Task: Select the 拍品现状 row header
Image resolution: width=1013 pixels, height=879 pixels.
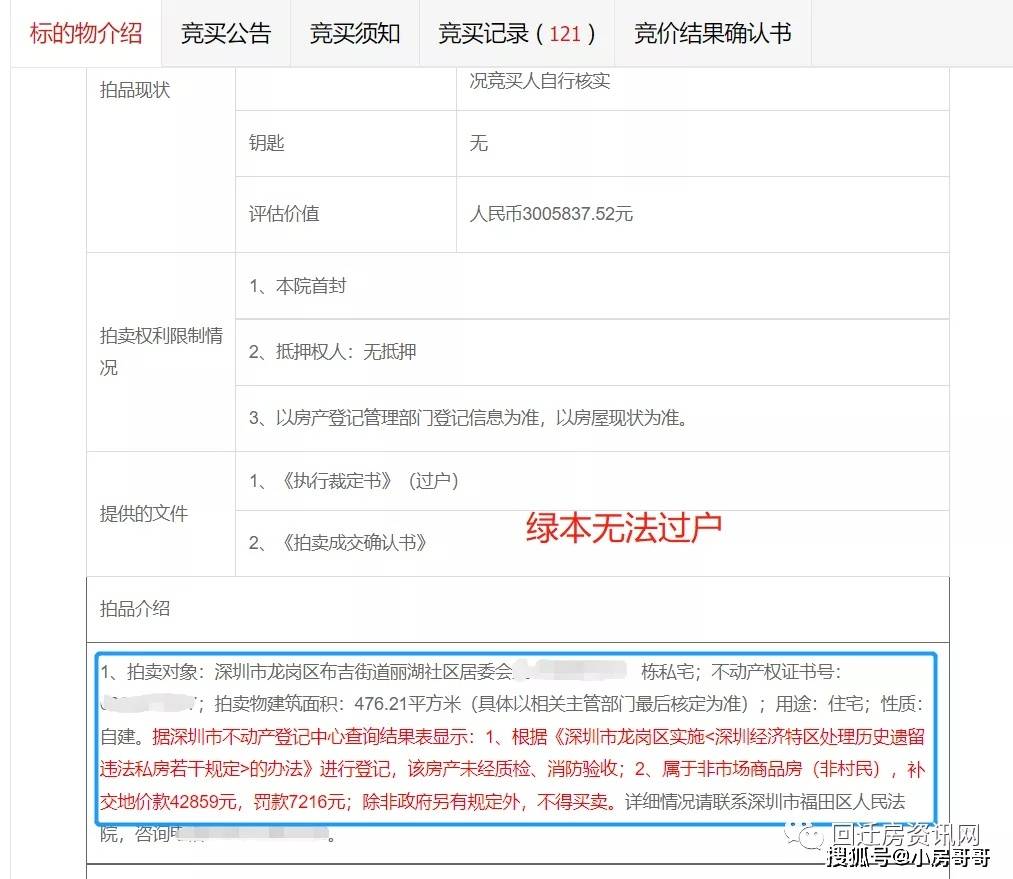Action: pos(135,90)
